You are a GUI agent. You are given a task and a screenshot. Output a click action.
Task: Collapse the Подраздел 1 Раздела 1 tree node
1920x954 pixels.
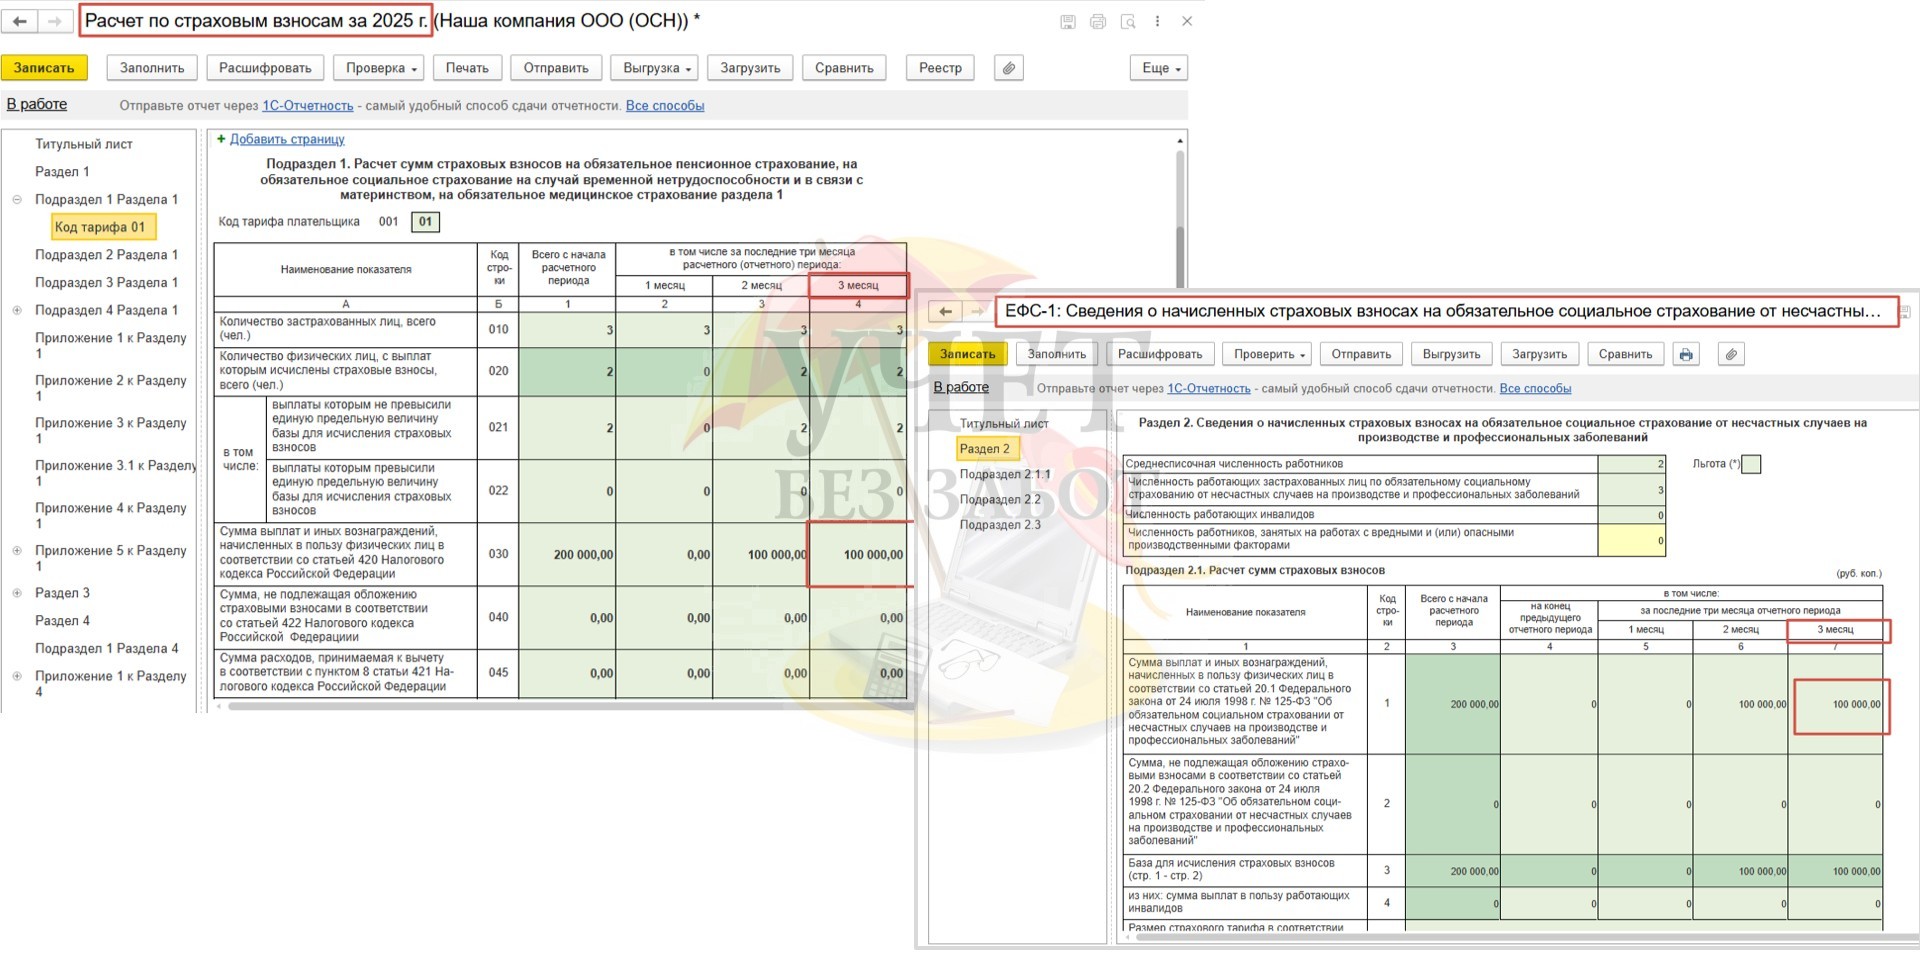(x=17, y=199)
